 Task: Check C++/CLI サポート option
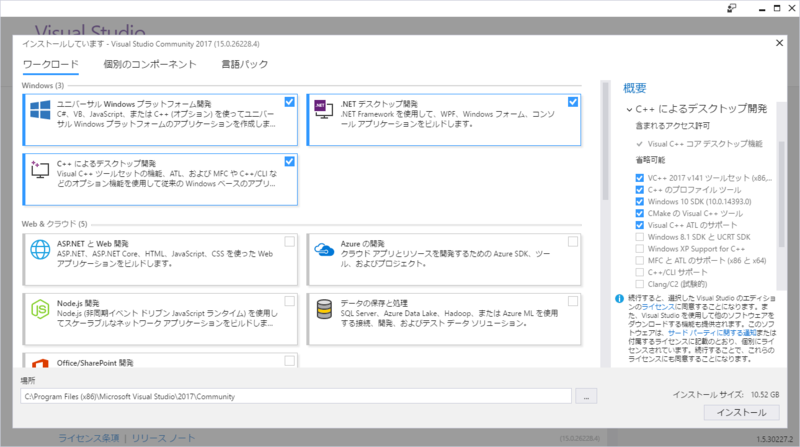pos(639,272)
